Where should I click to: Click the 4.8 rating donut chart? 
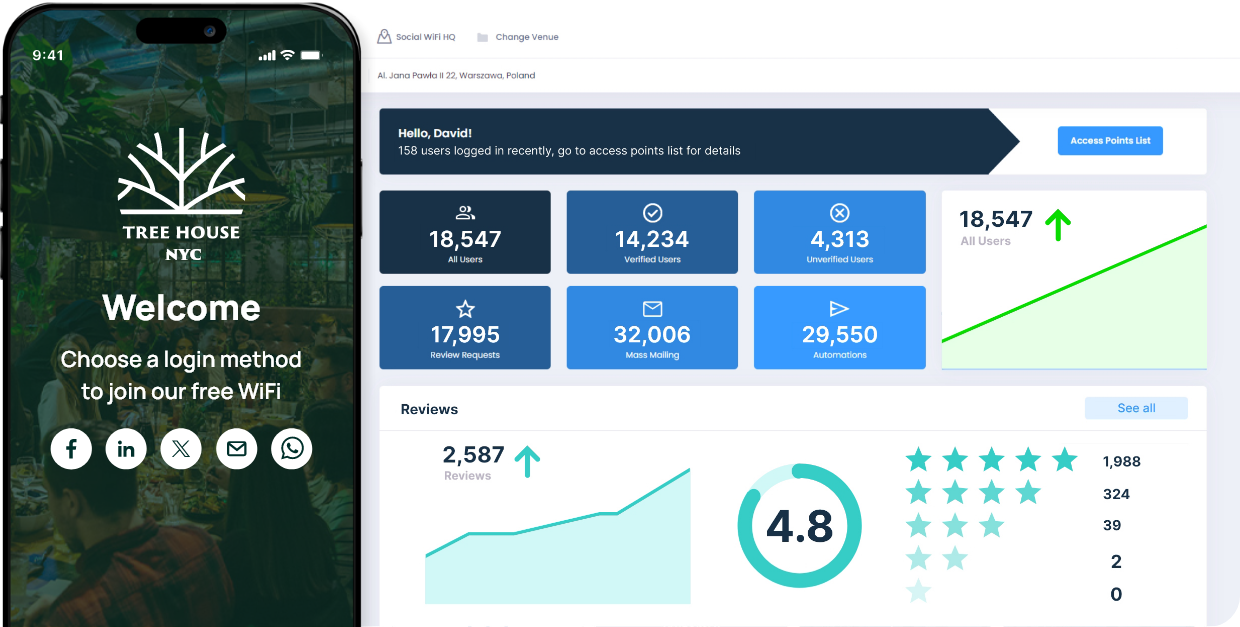[799, 525]
